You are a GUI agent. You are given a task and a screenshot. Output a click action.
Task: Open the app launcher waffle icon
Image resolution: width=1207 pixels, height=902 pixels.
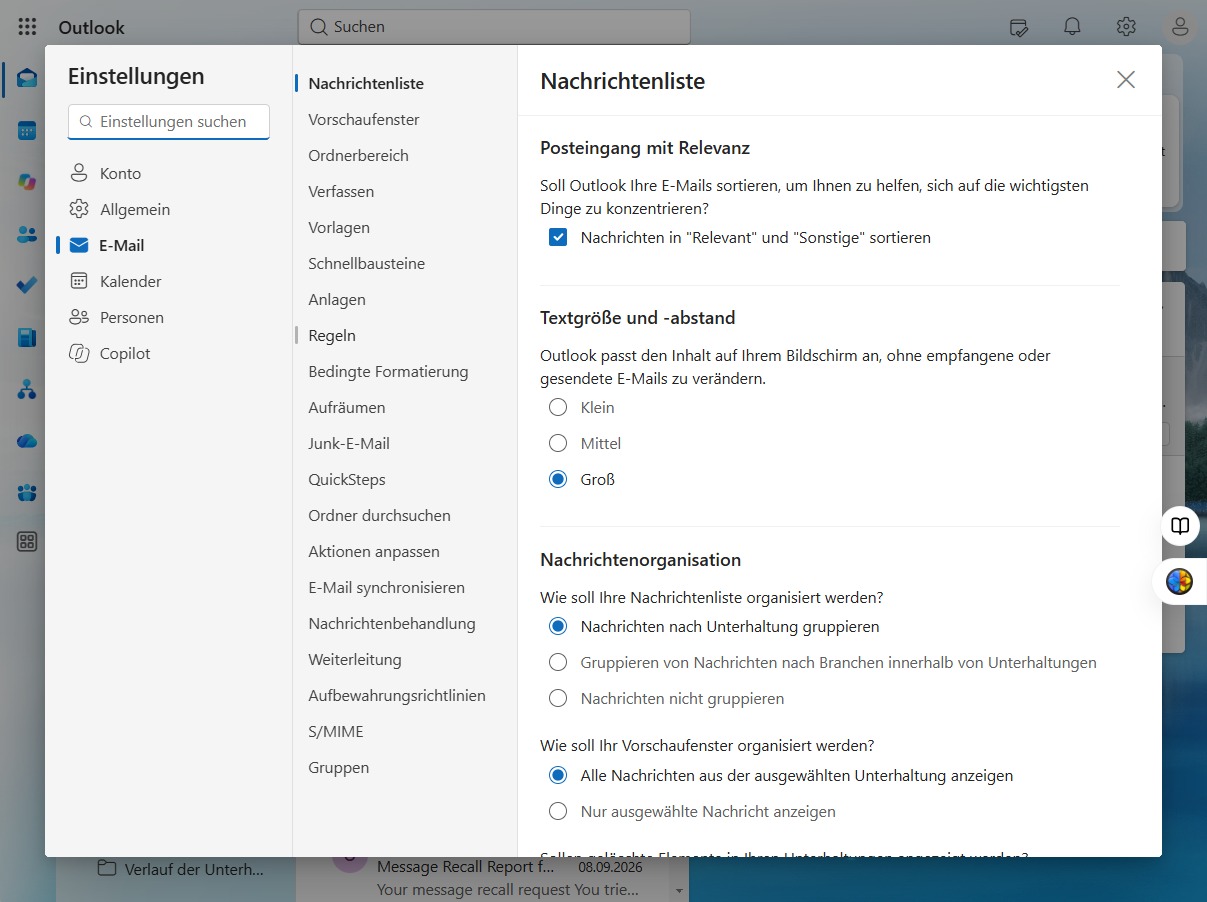pos(27,27)
